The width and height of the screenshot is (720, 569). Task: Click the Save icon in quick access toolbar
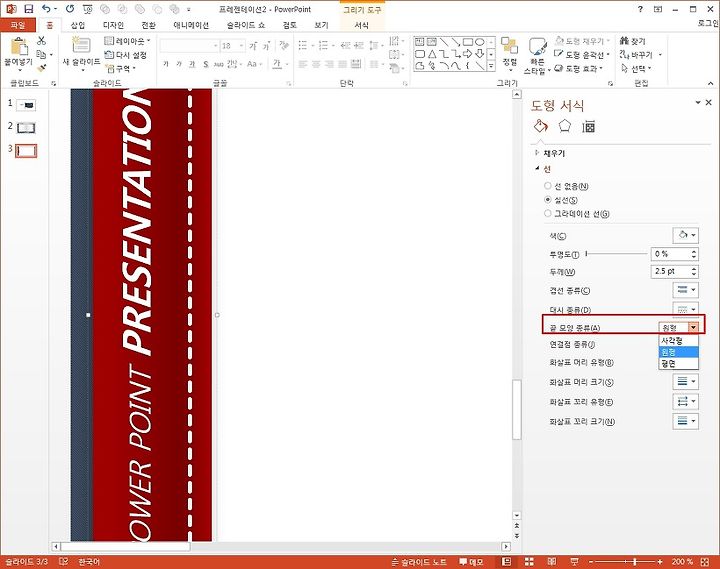pos(28,9)
